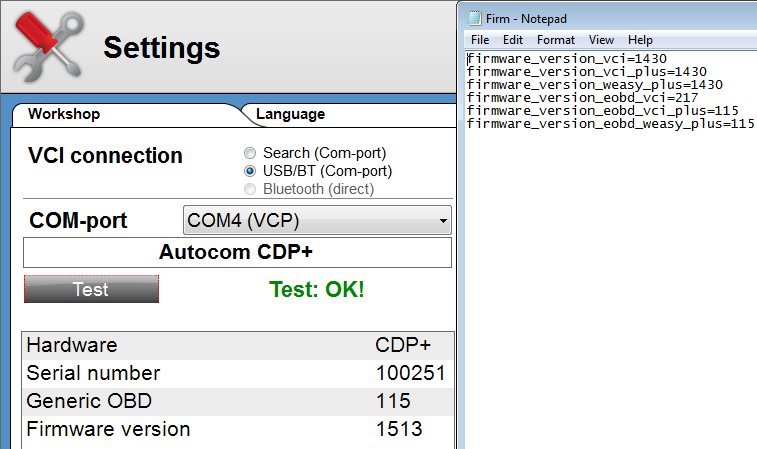The width and height of the screenshot is (757, 449).
Task: Click the Test: OK! status text
Action: [x=317, y=290]
